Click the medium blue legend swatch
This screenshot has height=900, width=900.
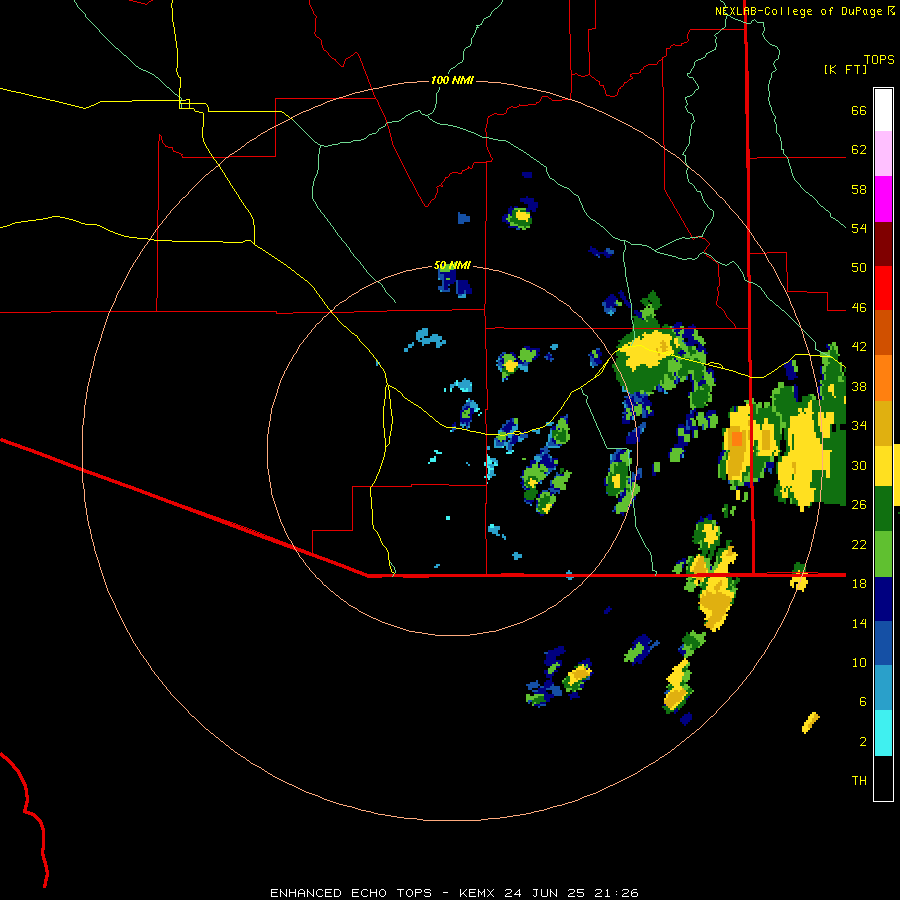(x=883, y=643)
